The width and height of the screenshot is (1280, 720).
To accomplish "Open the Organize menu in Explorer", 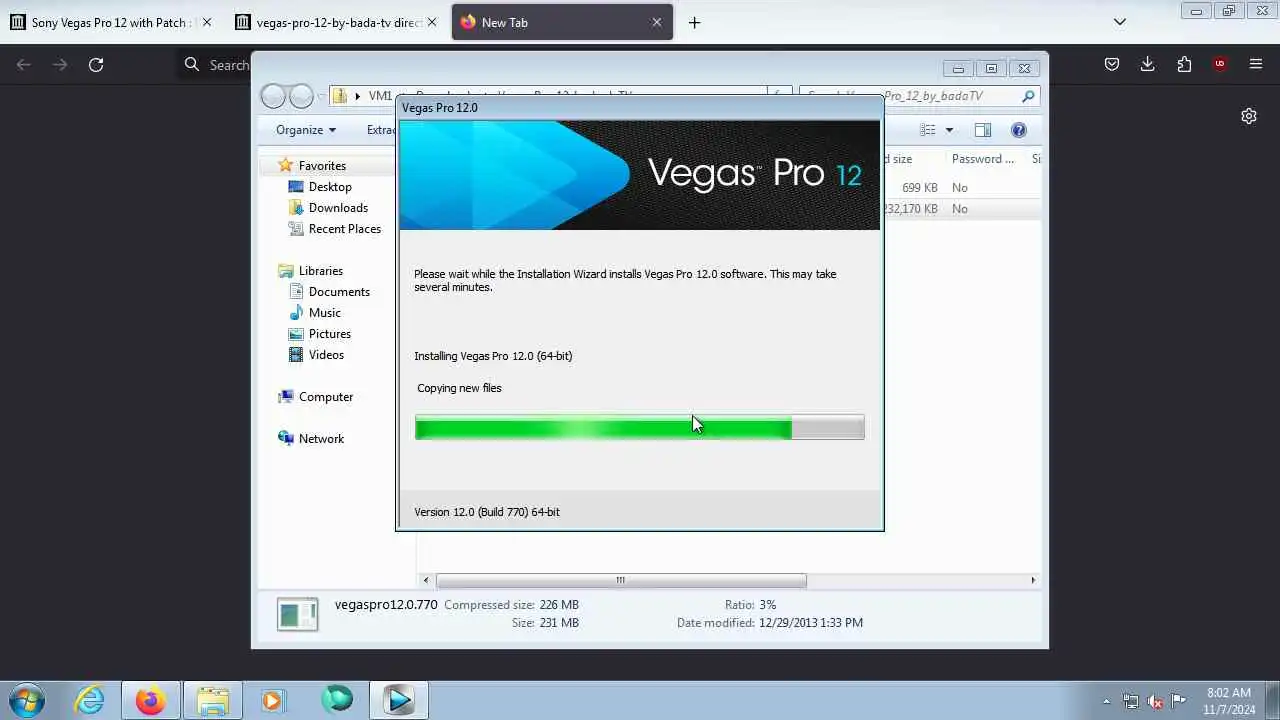I will 306,130.
